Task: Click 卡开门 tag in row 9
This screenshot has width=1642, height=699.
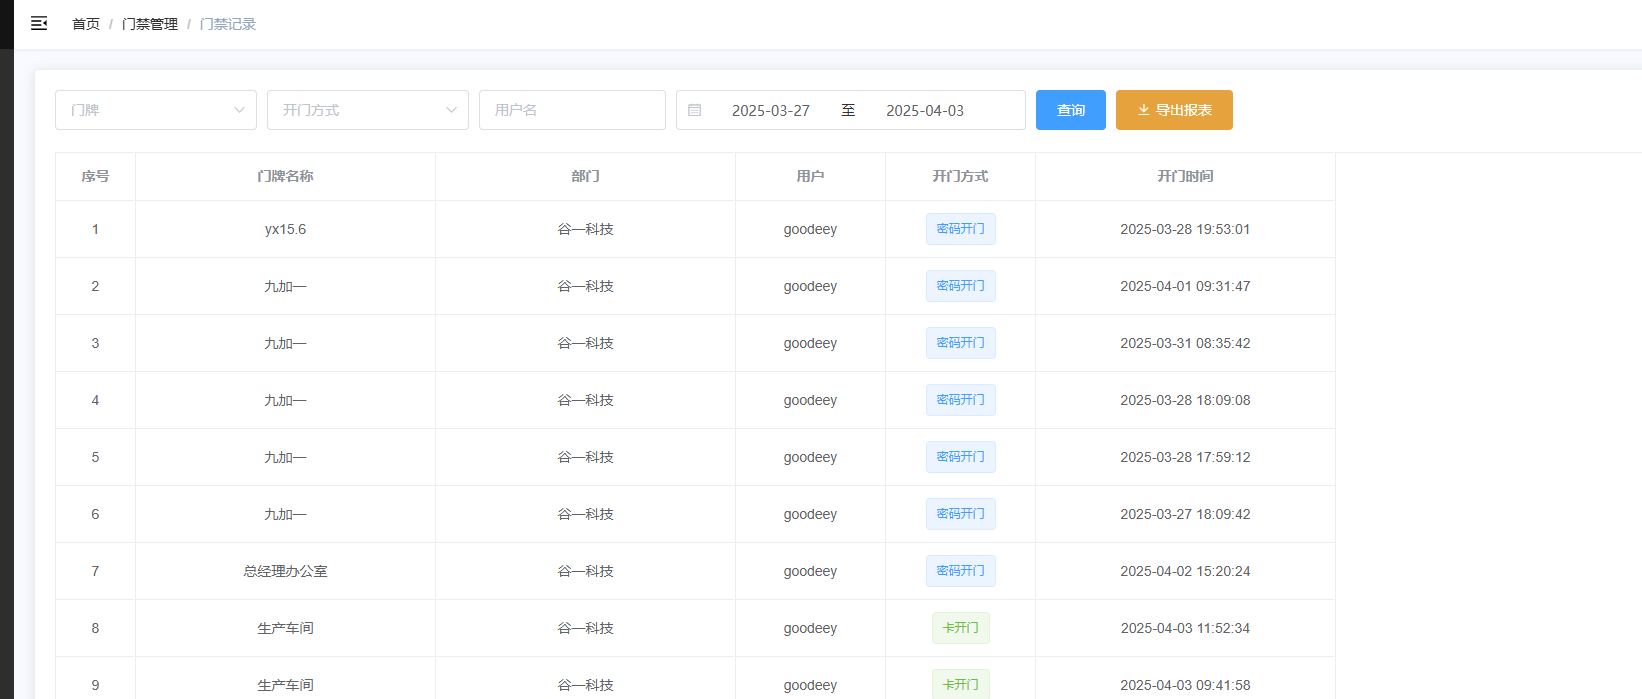Action: pos(960,684)
